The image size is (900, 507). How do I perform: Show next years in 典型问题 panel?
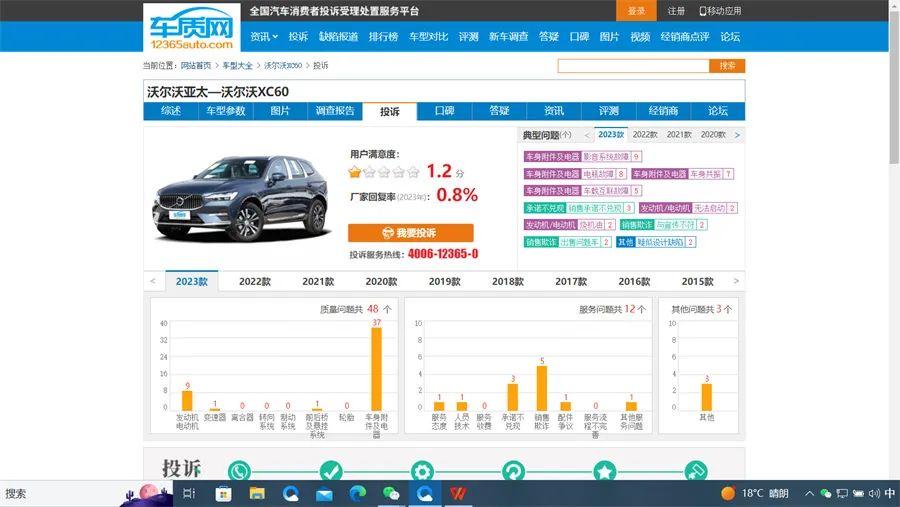[737, 135]
